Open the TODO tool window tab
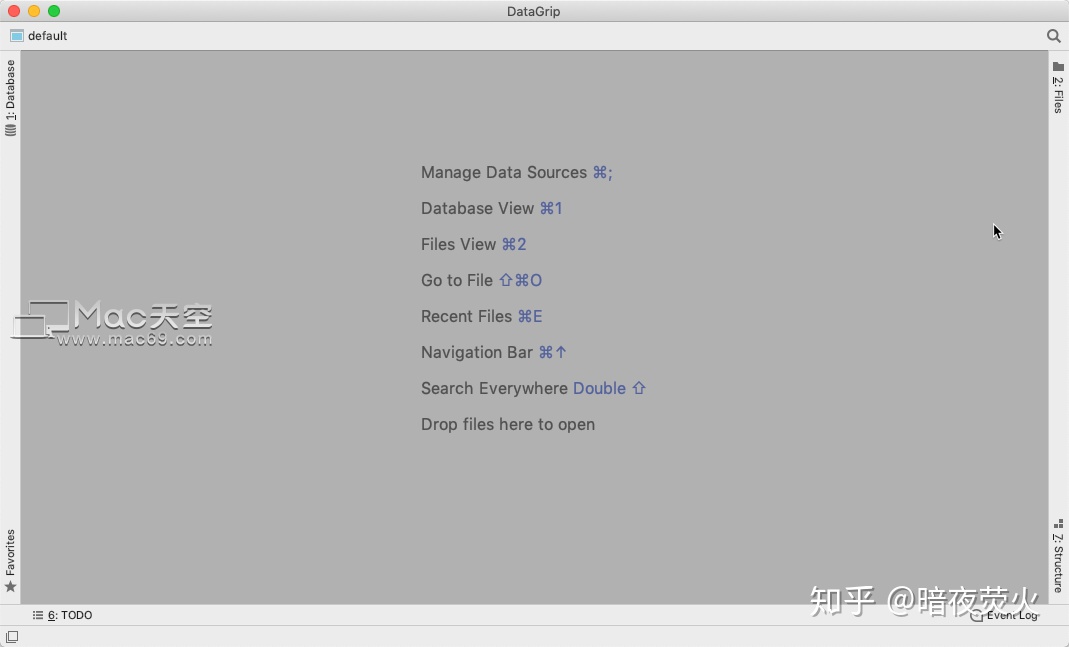The image size is (1069, 647). [63, 615]
